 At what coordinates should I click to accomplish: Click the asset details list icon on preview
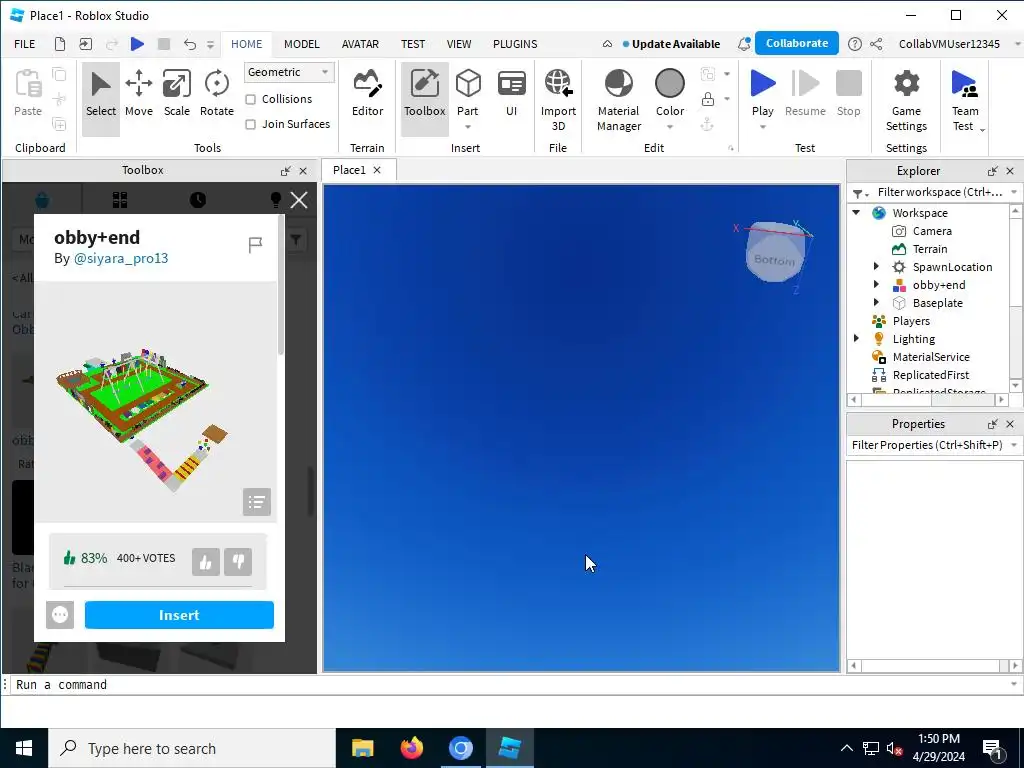pyautogui.click(x=257, y=502)
